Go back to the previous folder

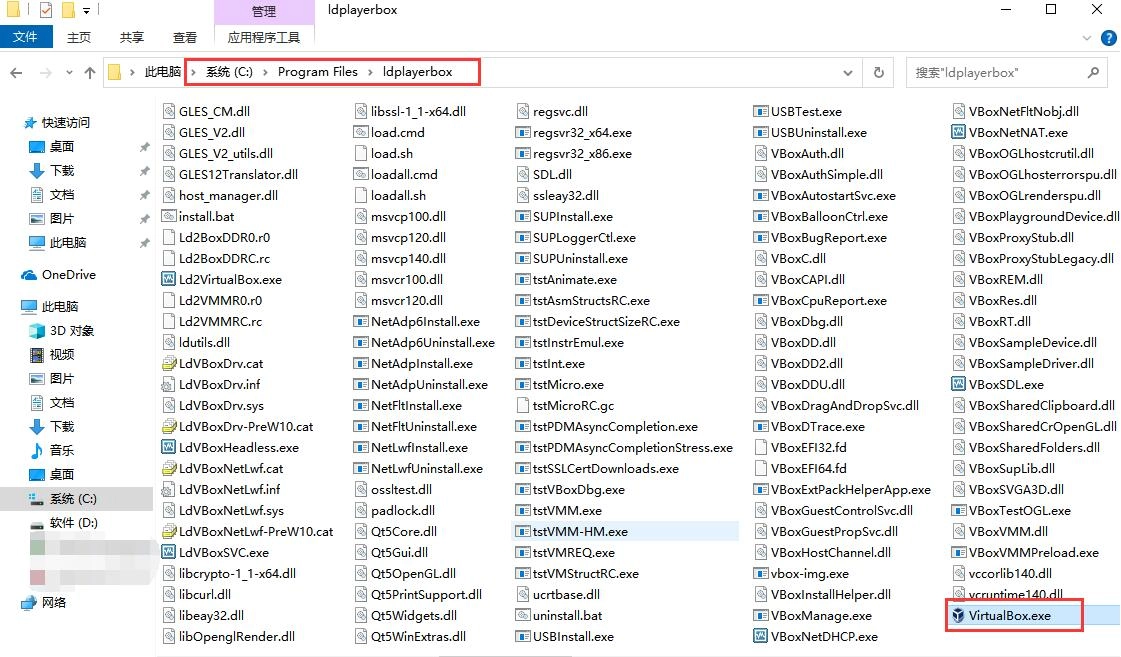pos(16,73)
